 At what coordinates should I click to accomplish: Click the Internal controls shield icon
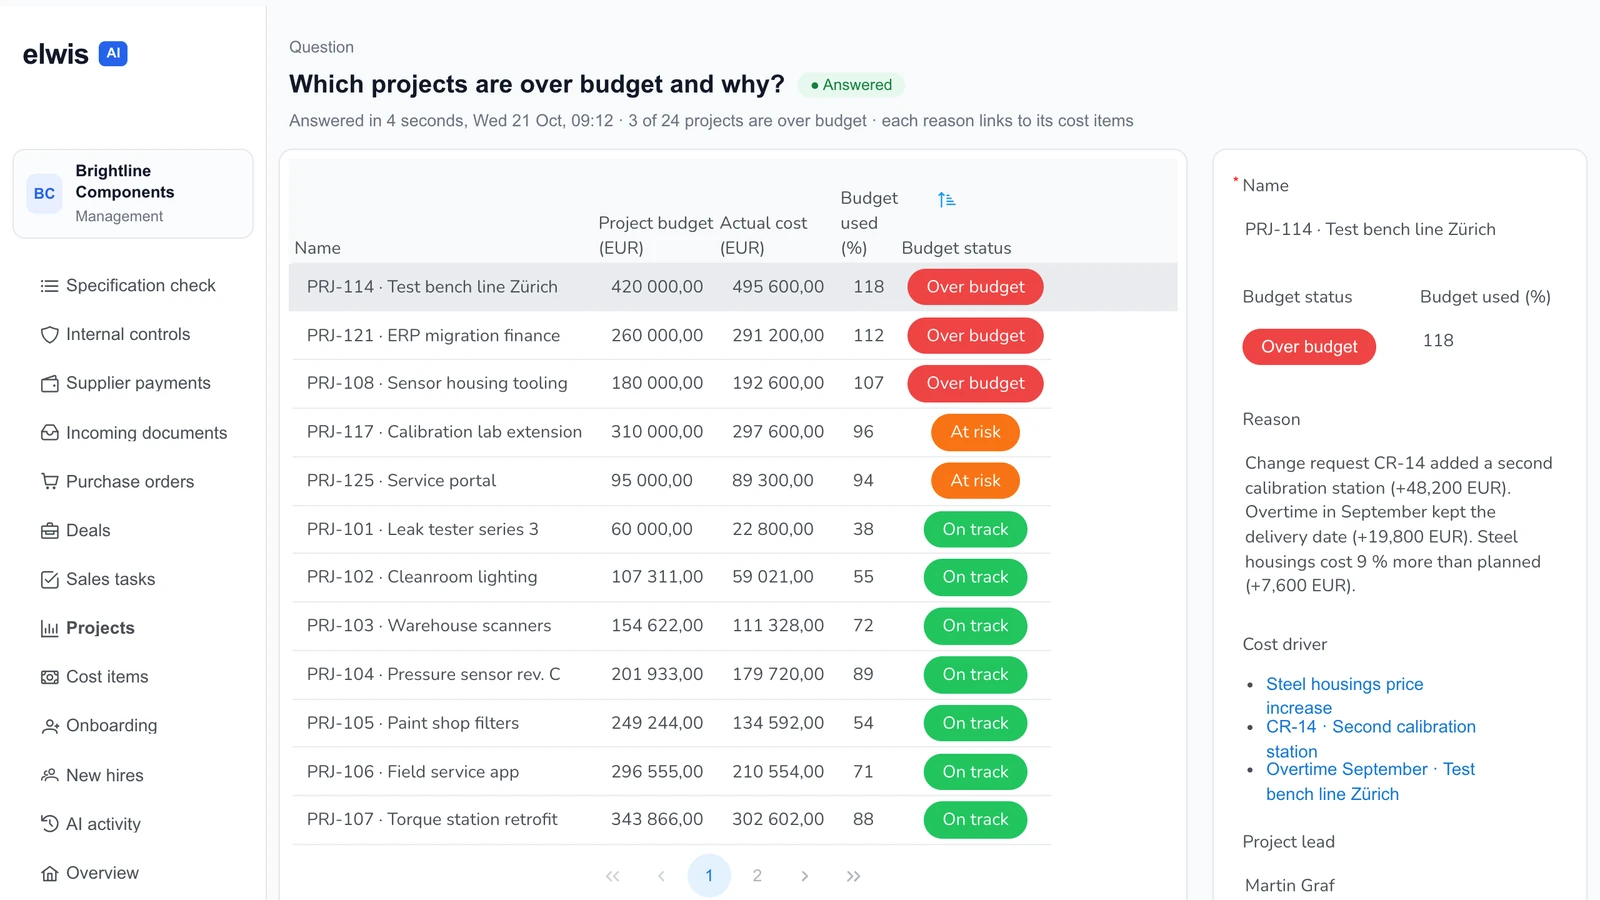pos(49,335)
